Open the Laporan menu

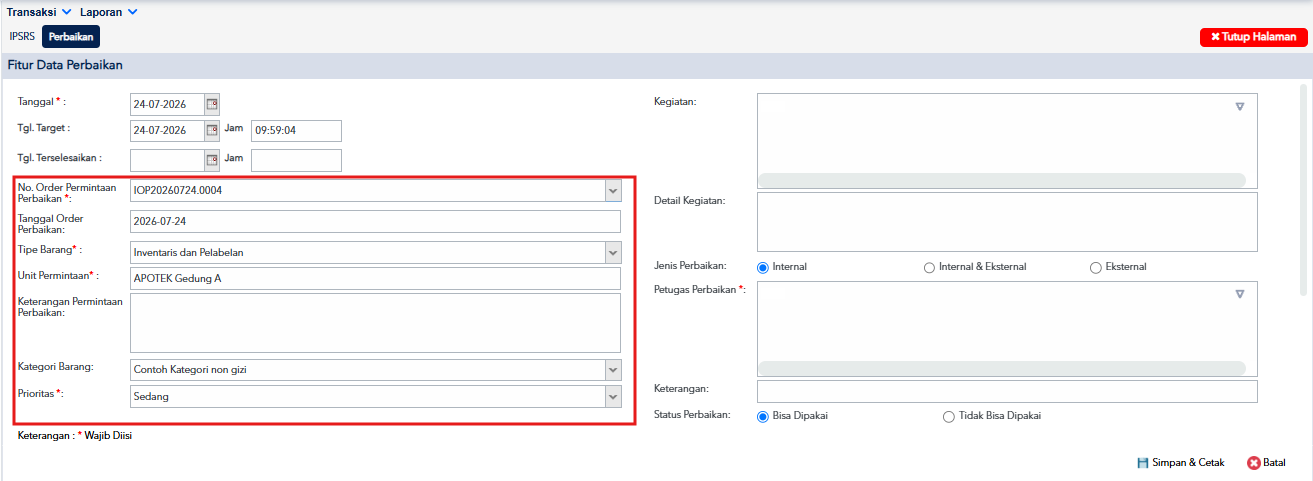tap(109, 12)
